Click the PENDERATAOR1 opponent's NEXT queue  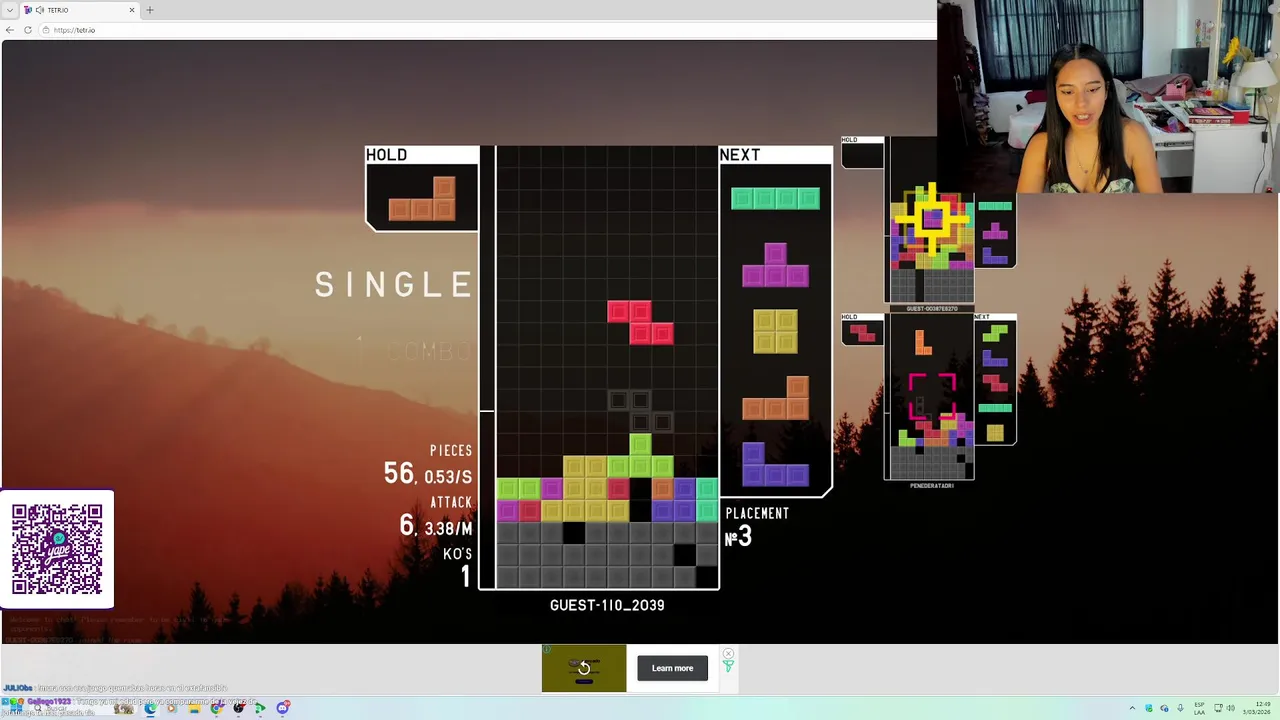pos(995,381)
